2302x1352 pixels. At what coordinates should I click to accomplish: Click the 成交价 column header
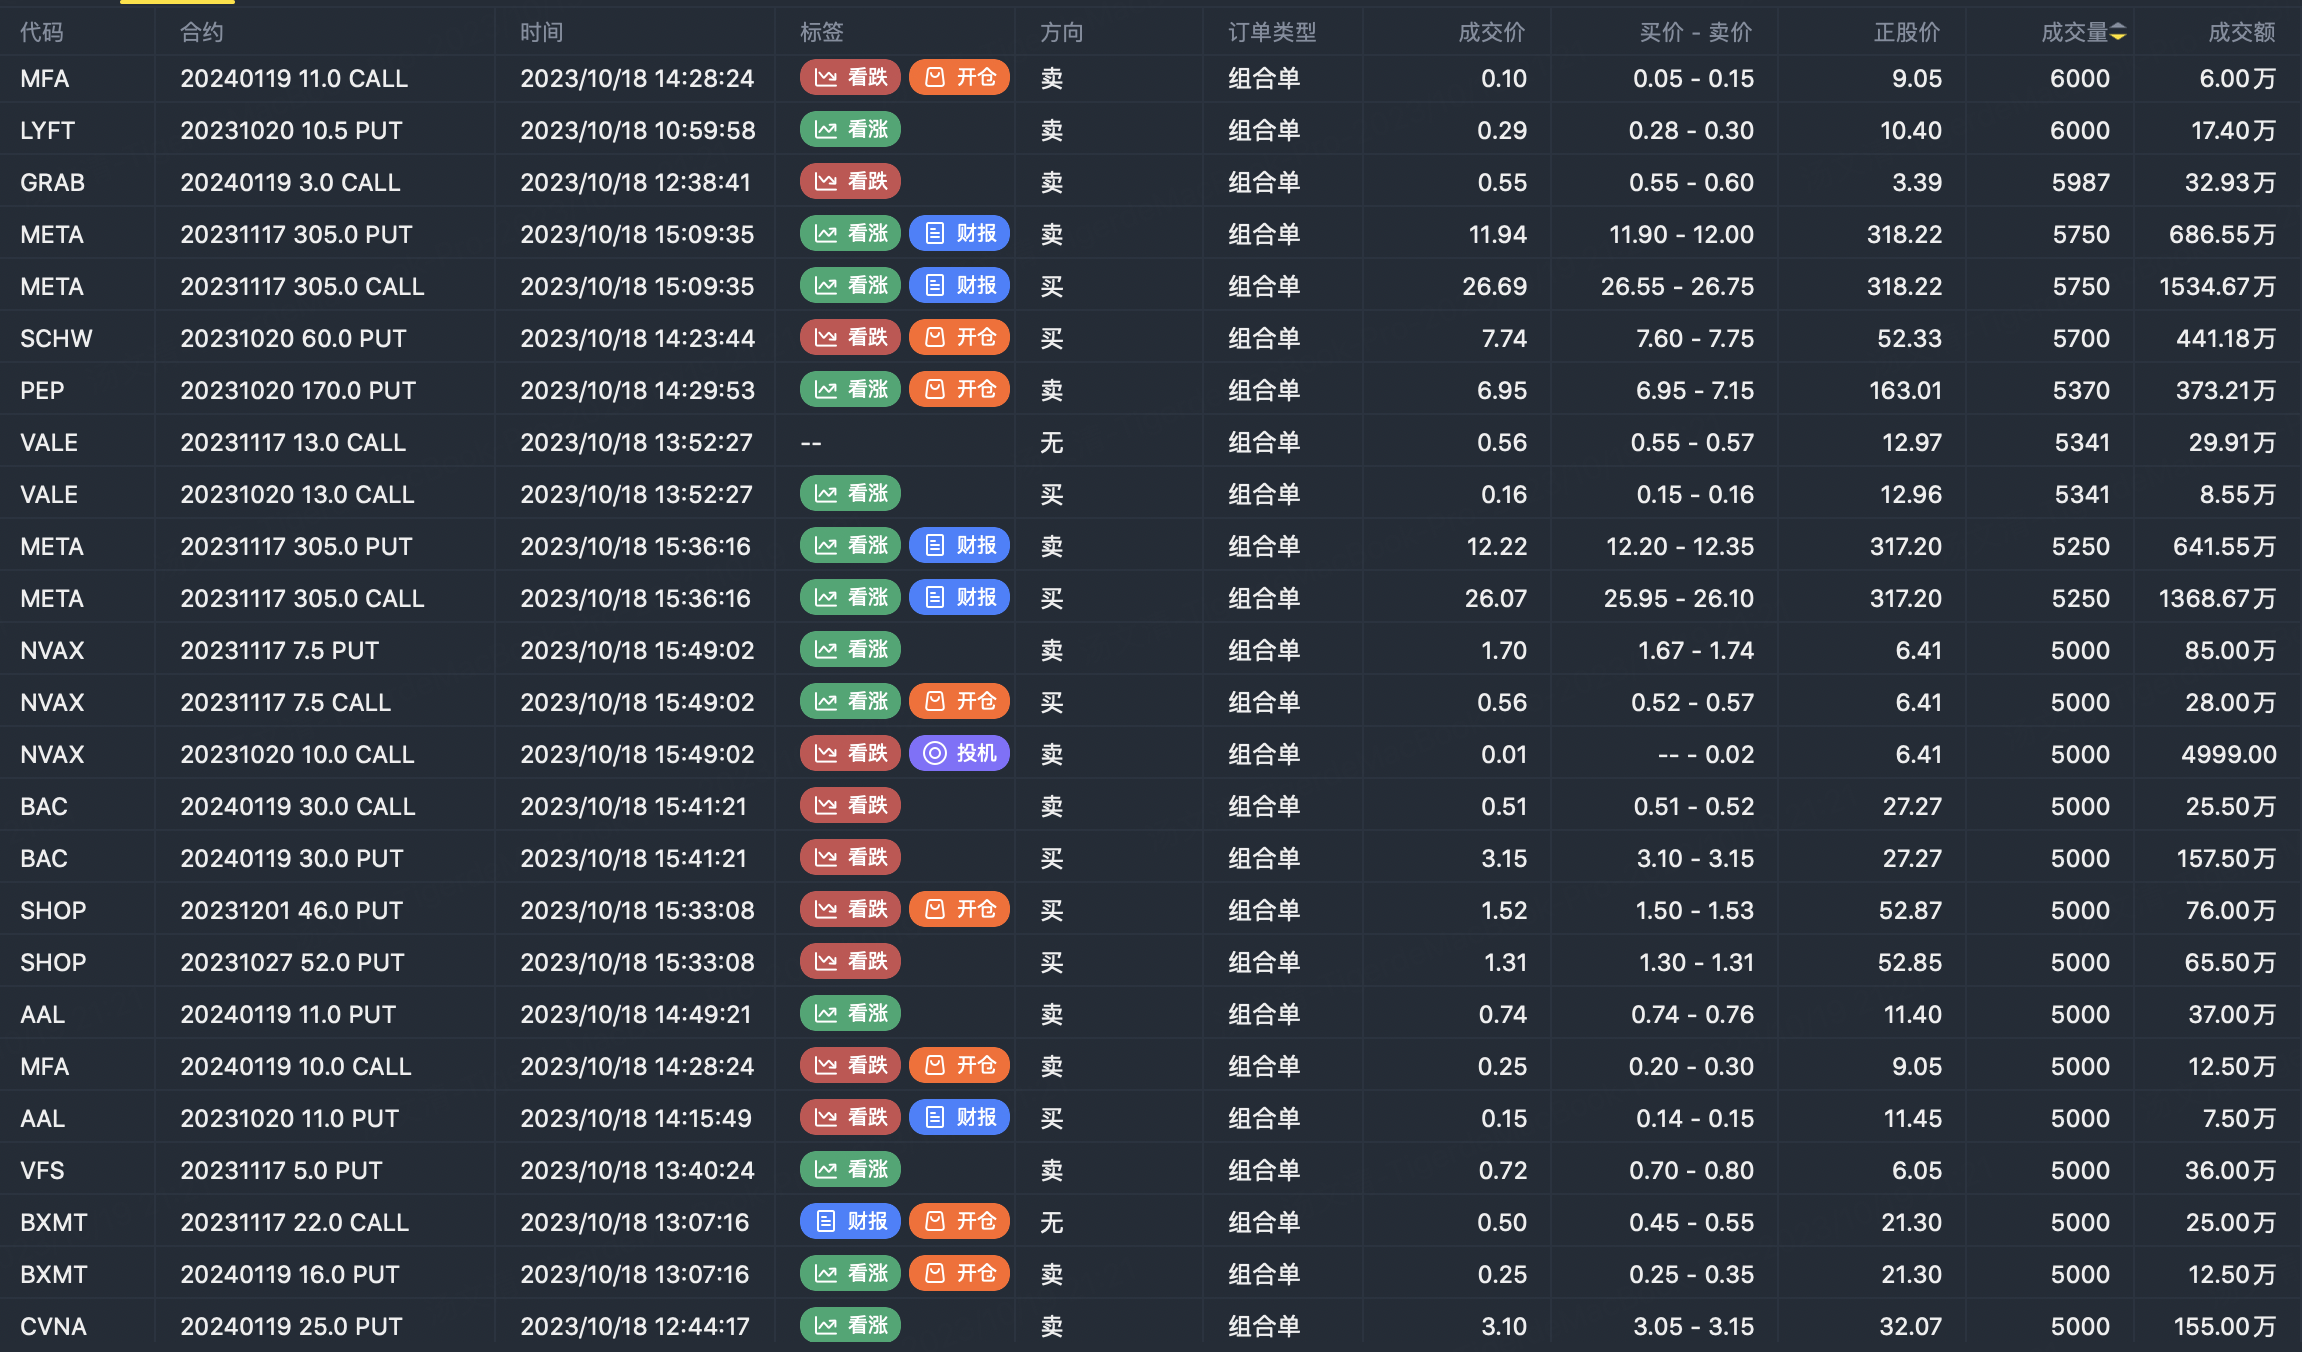tap(1492, 33)
